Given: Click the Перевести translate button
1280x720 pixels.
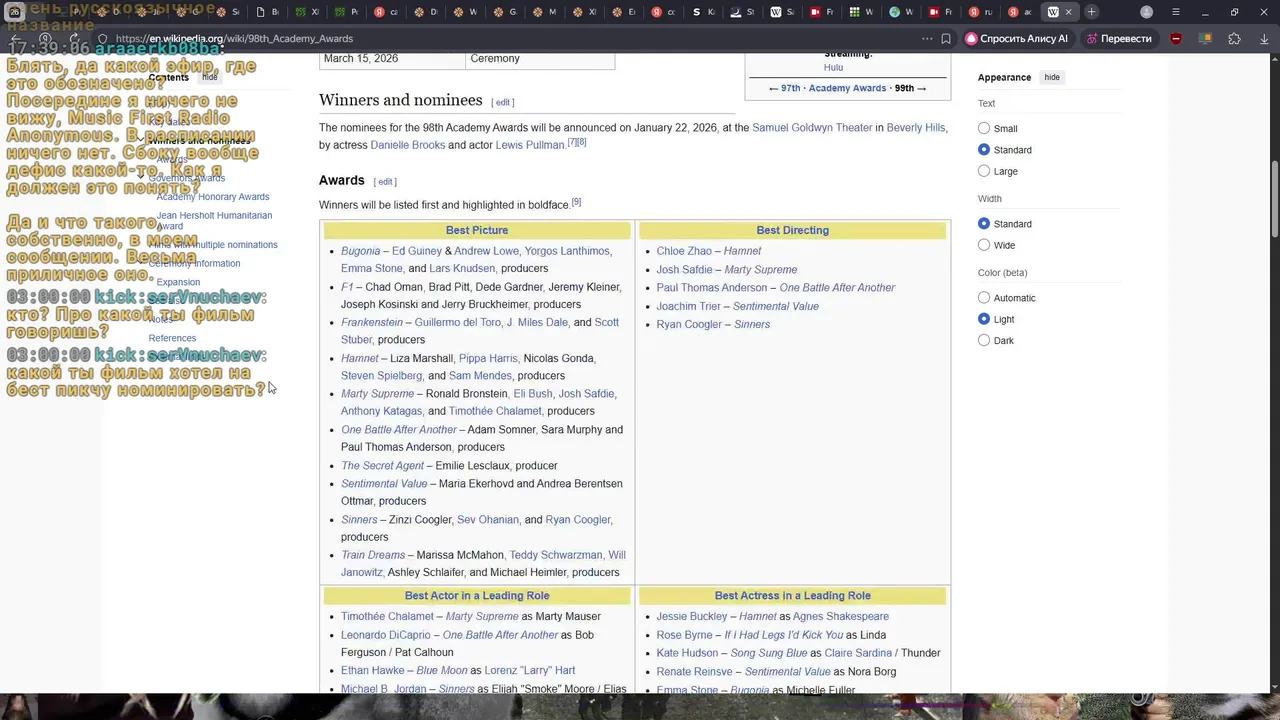Looking at the screenshot, I should tap(1118, 39).
